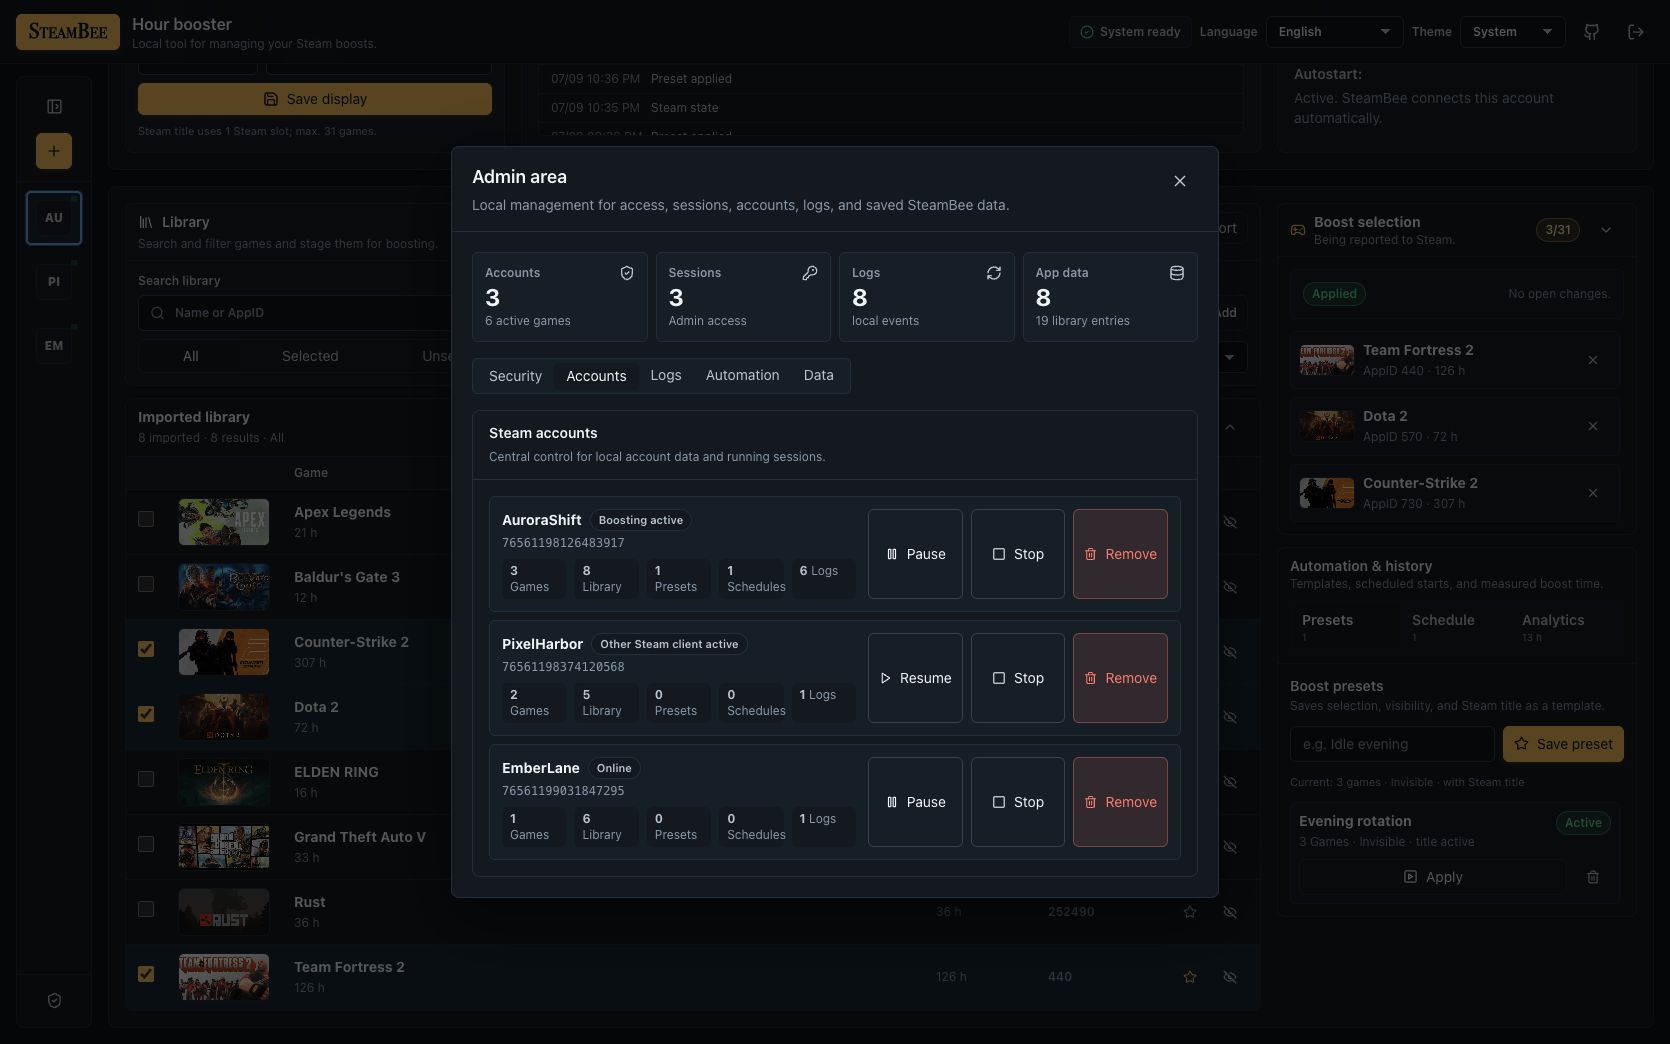Collapse the Boost selection panel chevron
The height and width of the screenshot is (1044, 1670).
coord(1606,230)
